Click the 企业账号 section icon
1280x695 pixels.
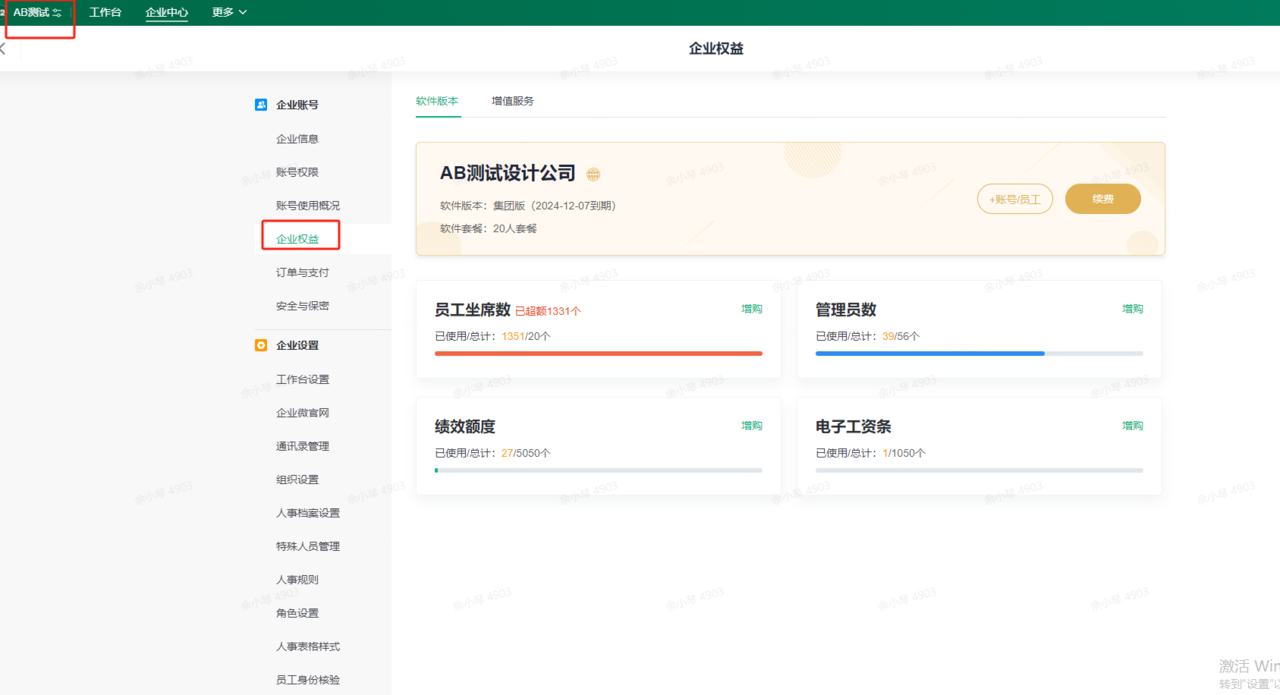[261, 105]
